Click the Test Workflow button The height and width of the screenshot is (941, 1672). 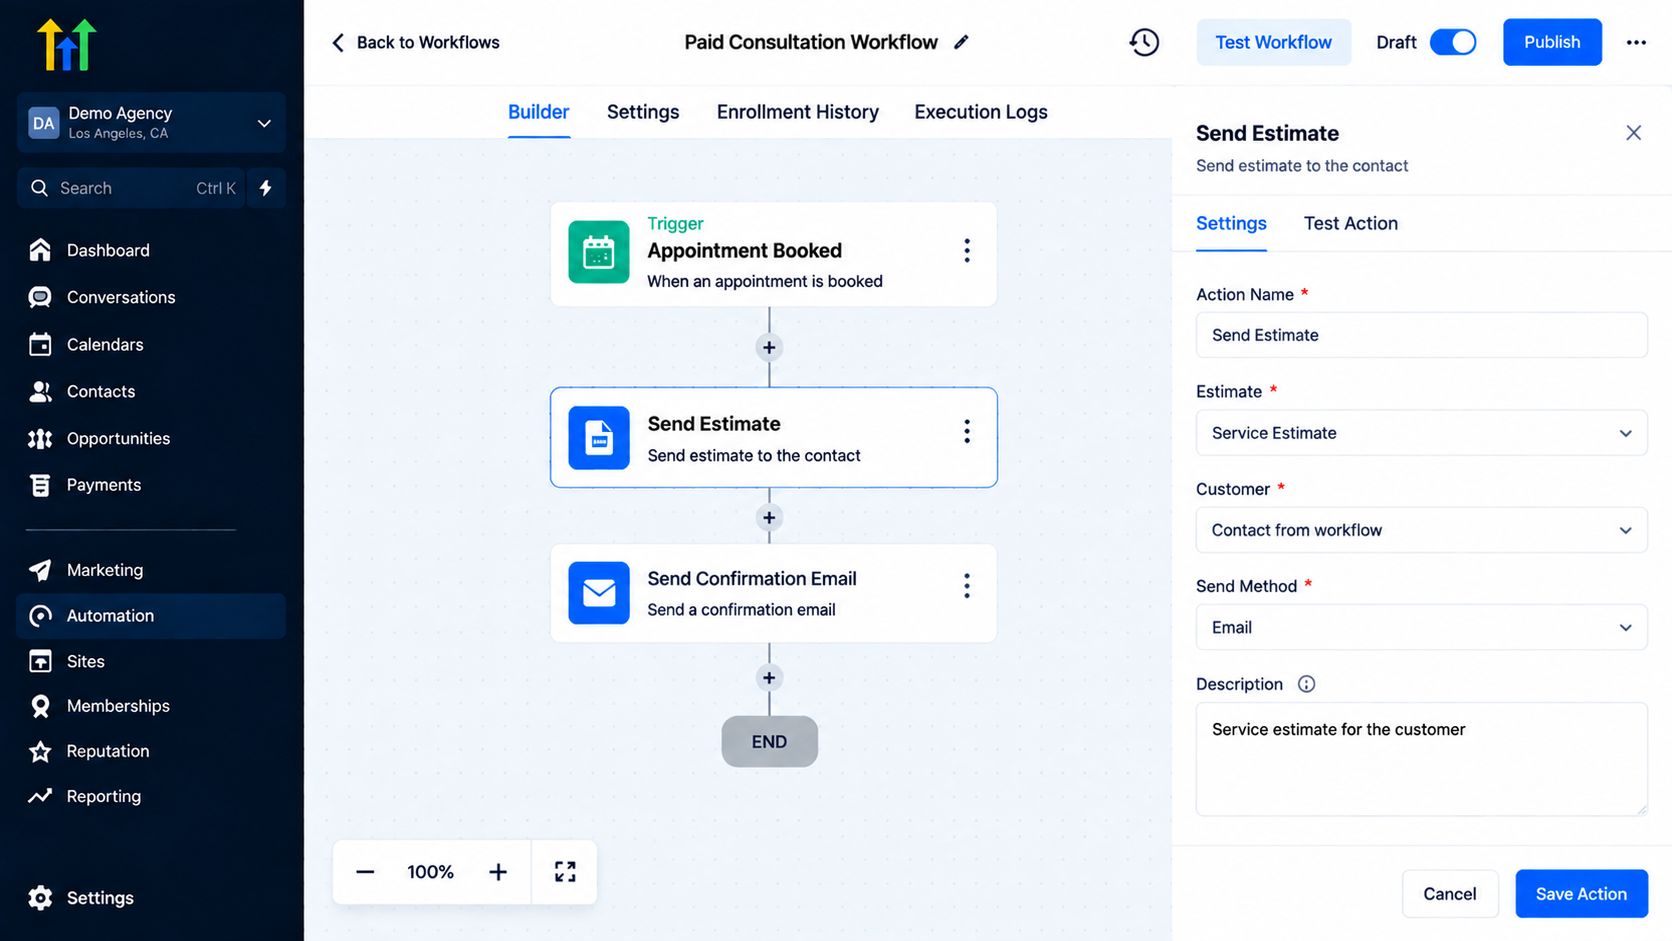tap(1273, 42)
